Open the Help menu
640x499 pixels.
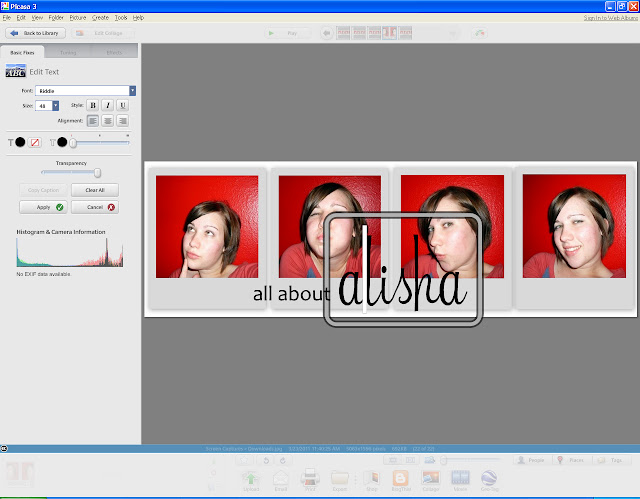[138, 18]
